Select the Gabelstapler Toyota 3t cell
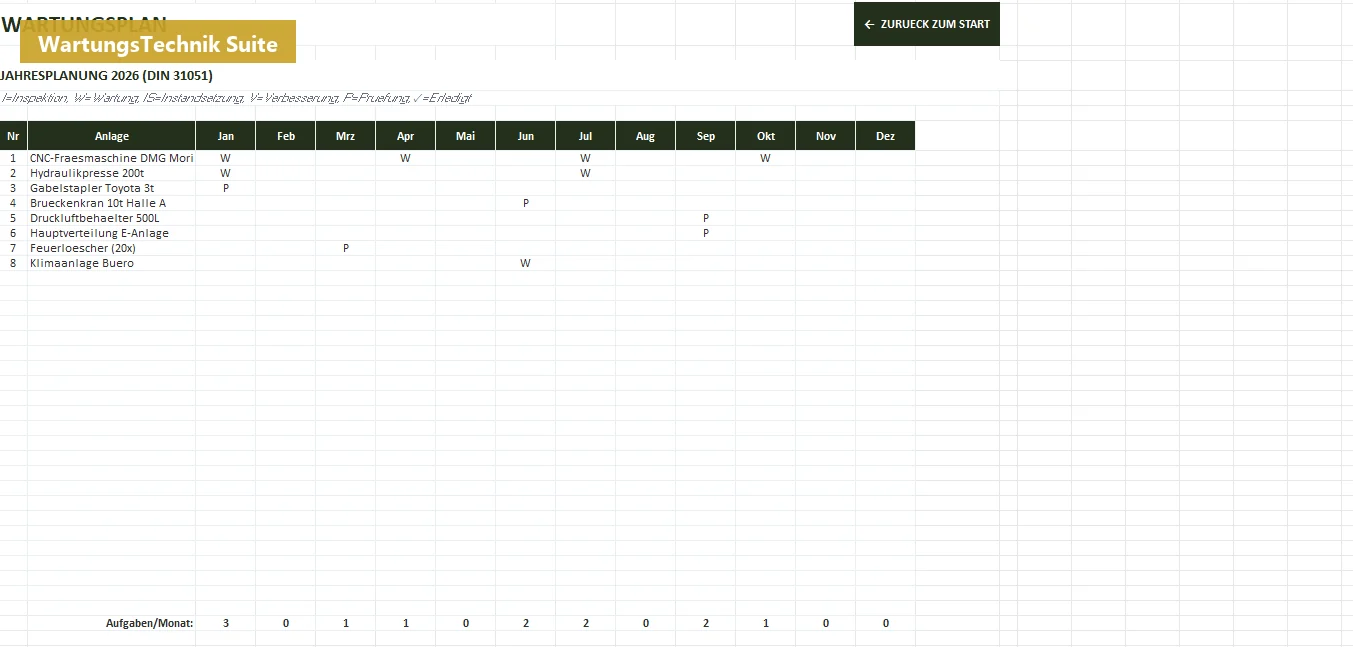 click(x=112, y=188)
